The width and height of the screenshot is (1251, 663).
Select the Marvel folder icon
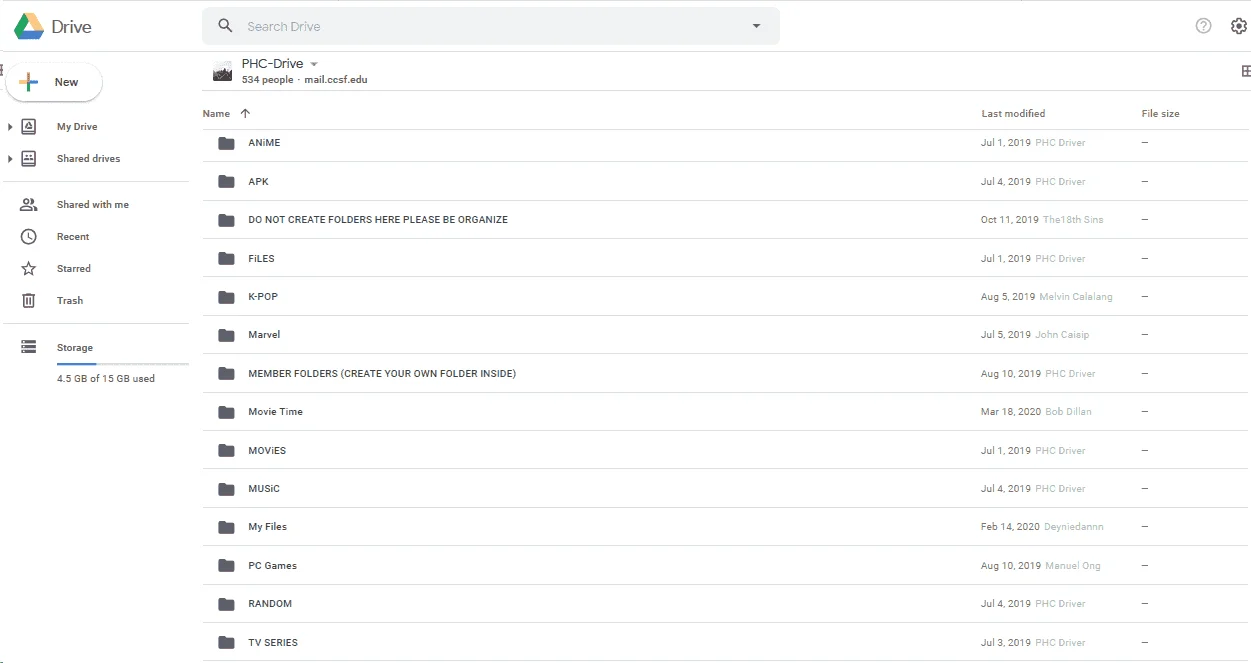pyautogui.click(x=226, y=335)
